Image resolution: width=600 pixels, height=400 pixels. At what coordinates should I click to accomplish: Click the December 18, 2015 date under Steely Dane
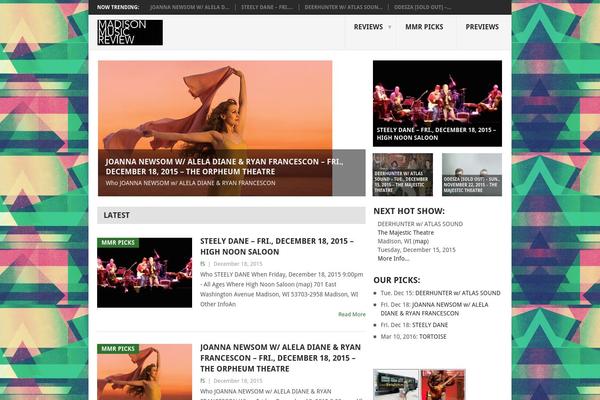(238, 264)
